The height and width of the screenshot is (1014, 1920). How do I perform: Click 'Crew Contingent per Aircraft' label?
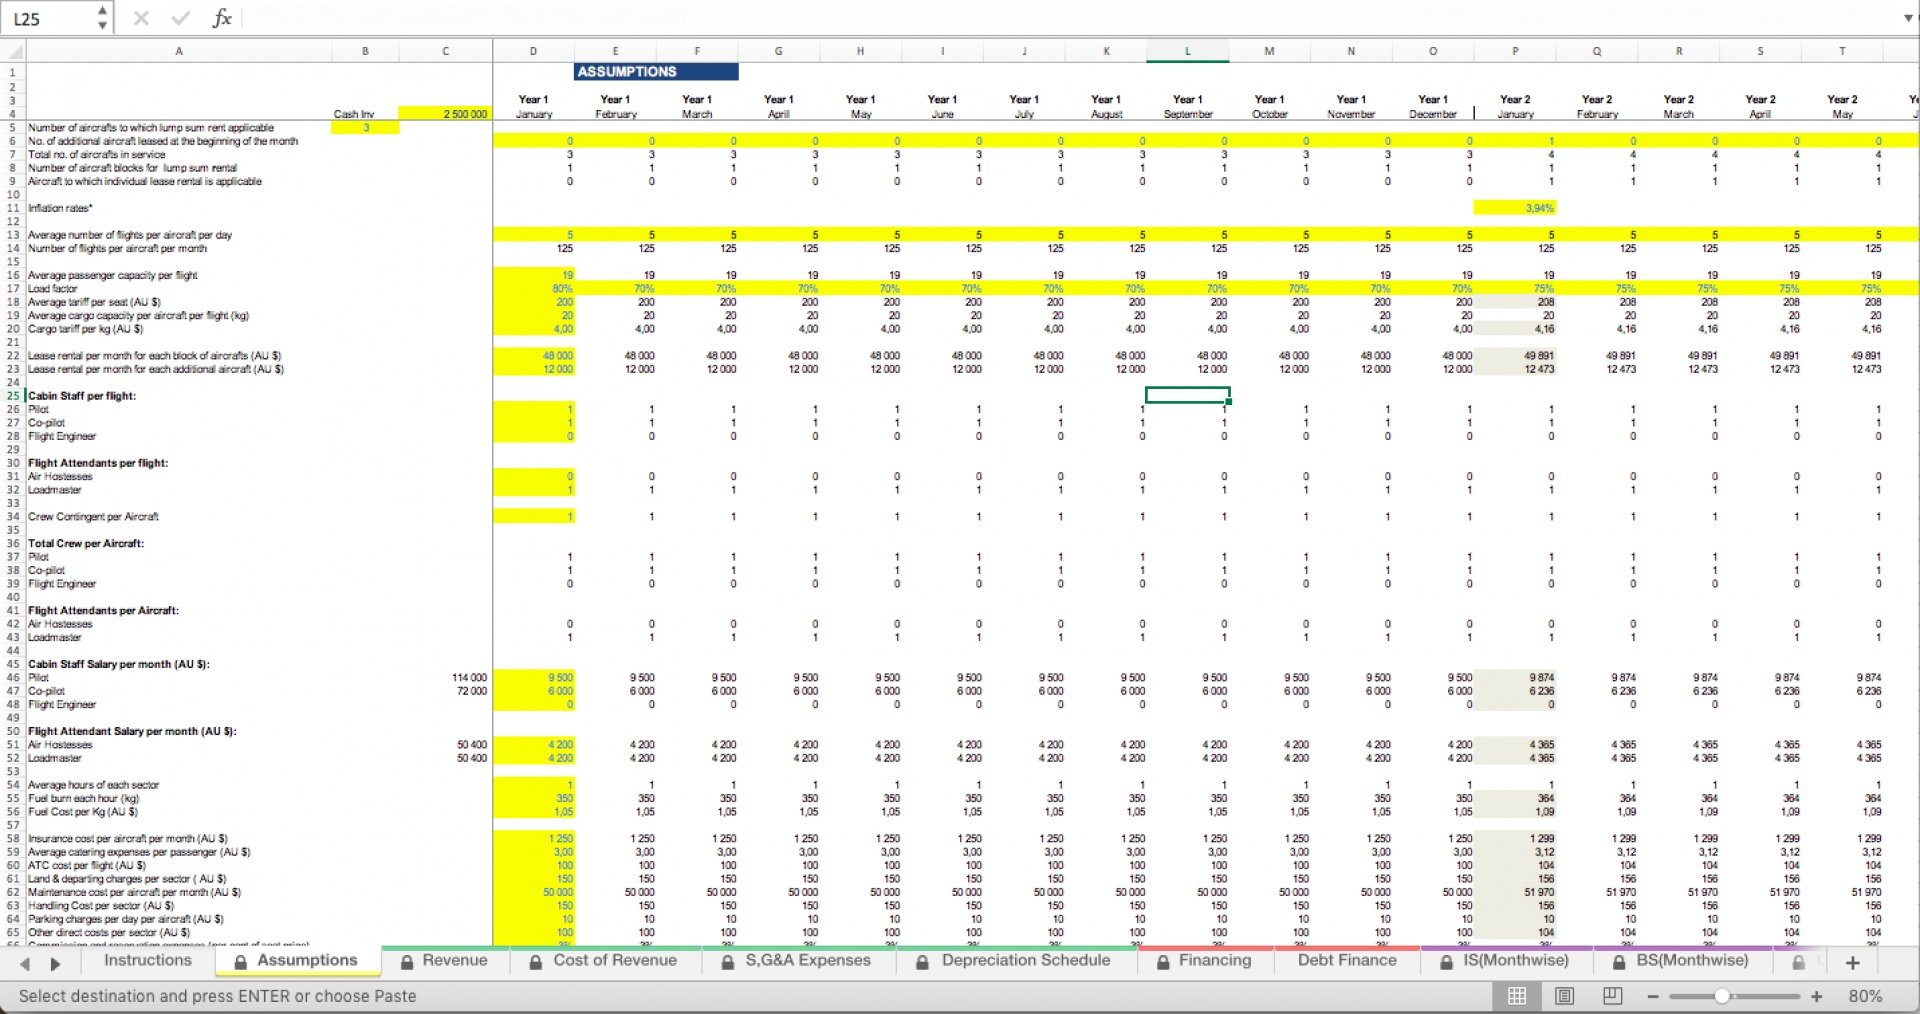point(93,517)
